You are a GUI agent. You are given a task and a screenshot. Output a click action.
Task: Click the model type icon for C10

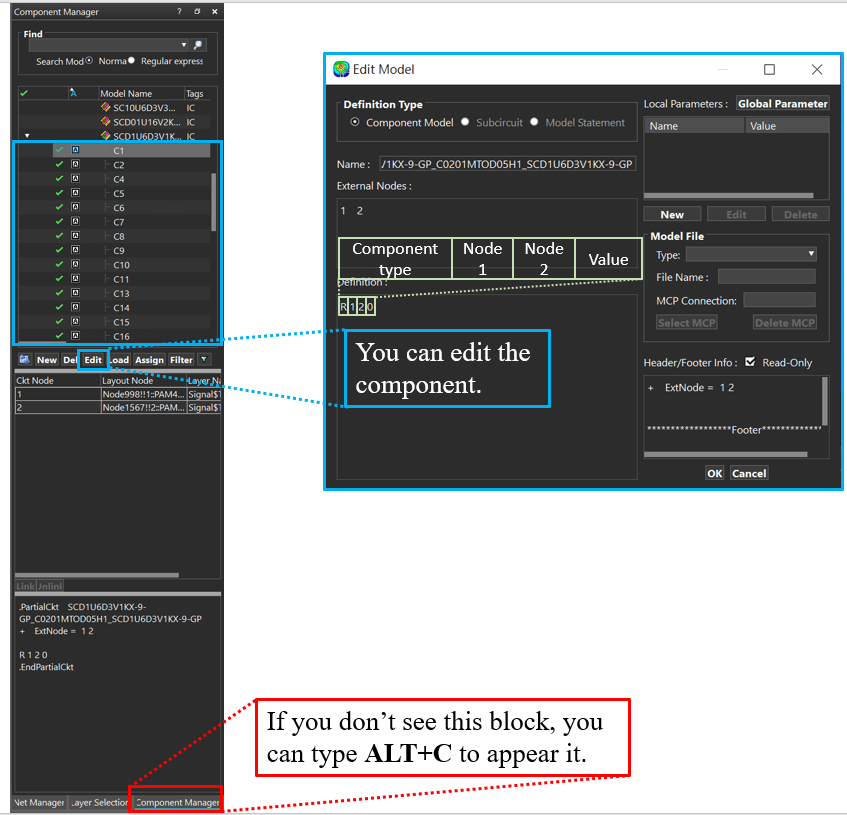pos(76,264)
